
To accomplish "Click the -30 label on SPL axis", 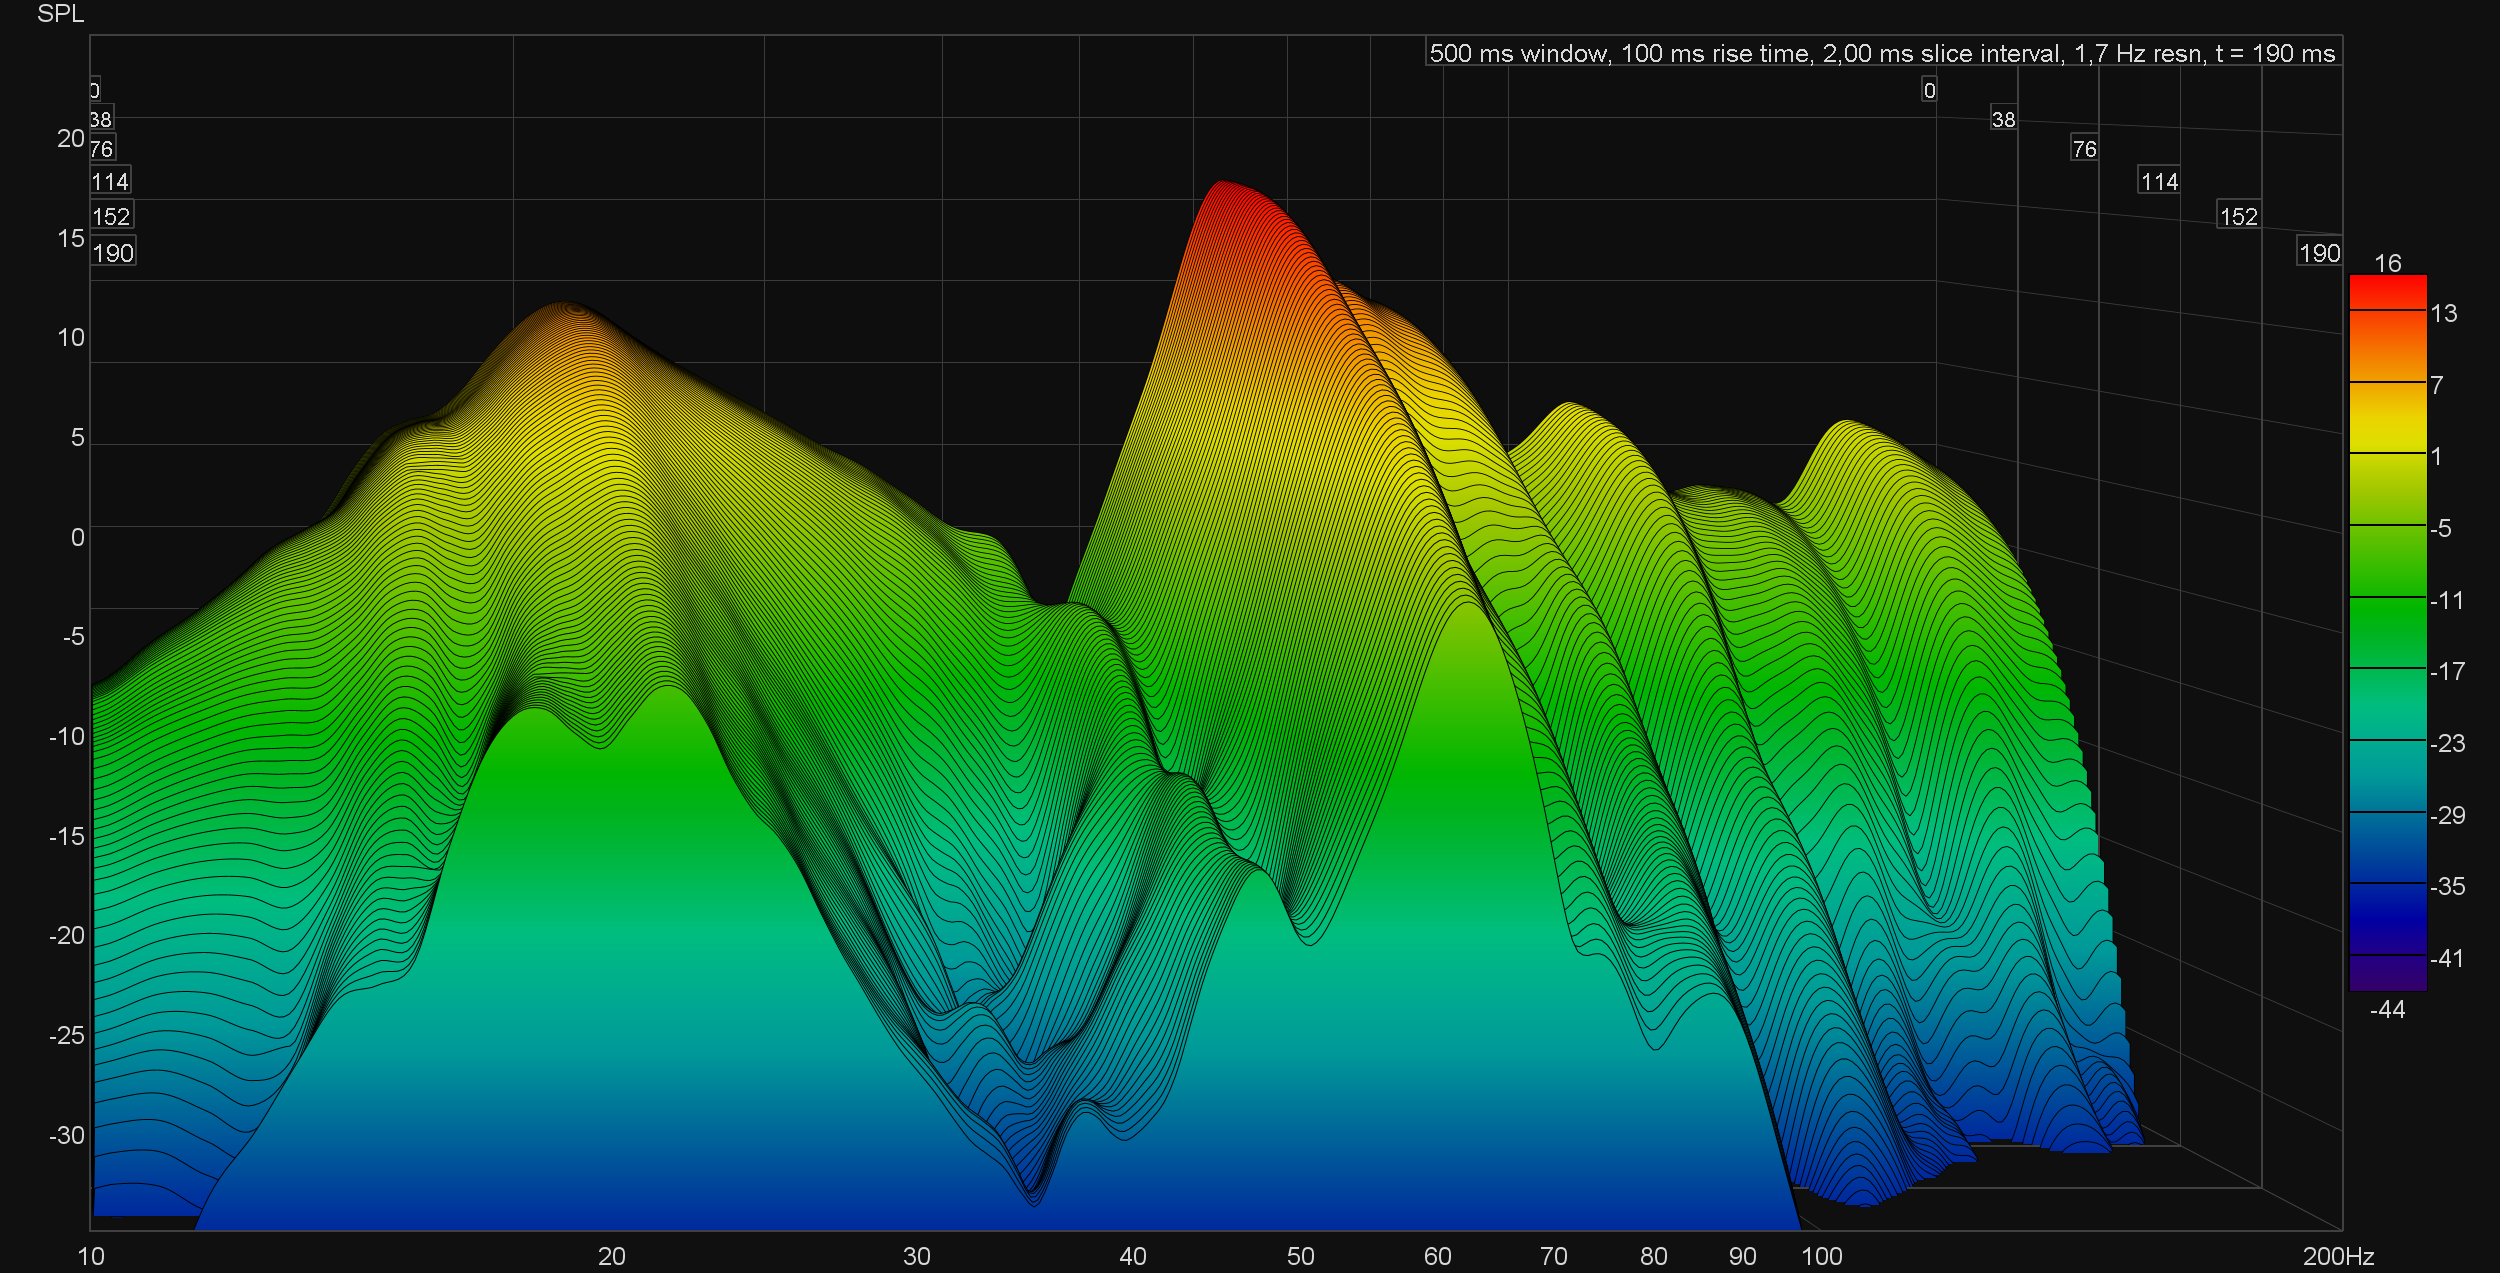I will [66, 1135].
